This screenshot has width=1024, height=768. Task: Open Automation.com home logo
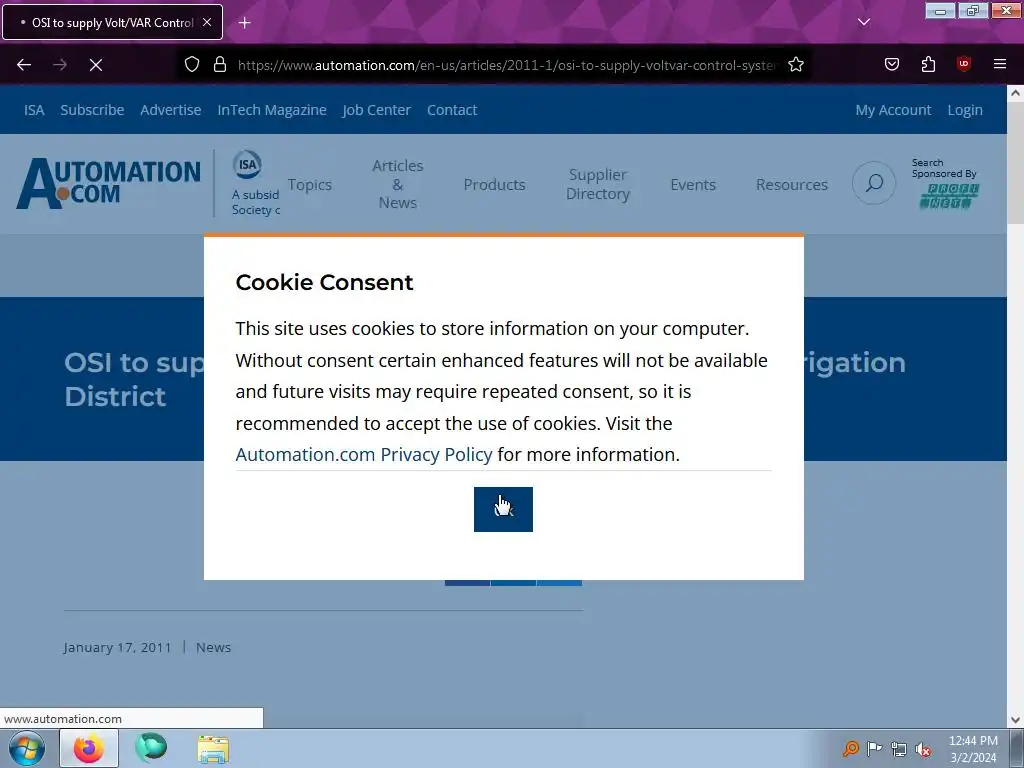coord(108,183)
